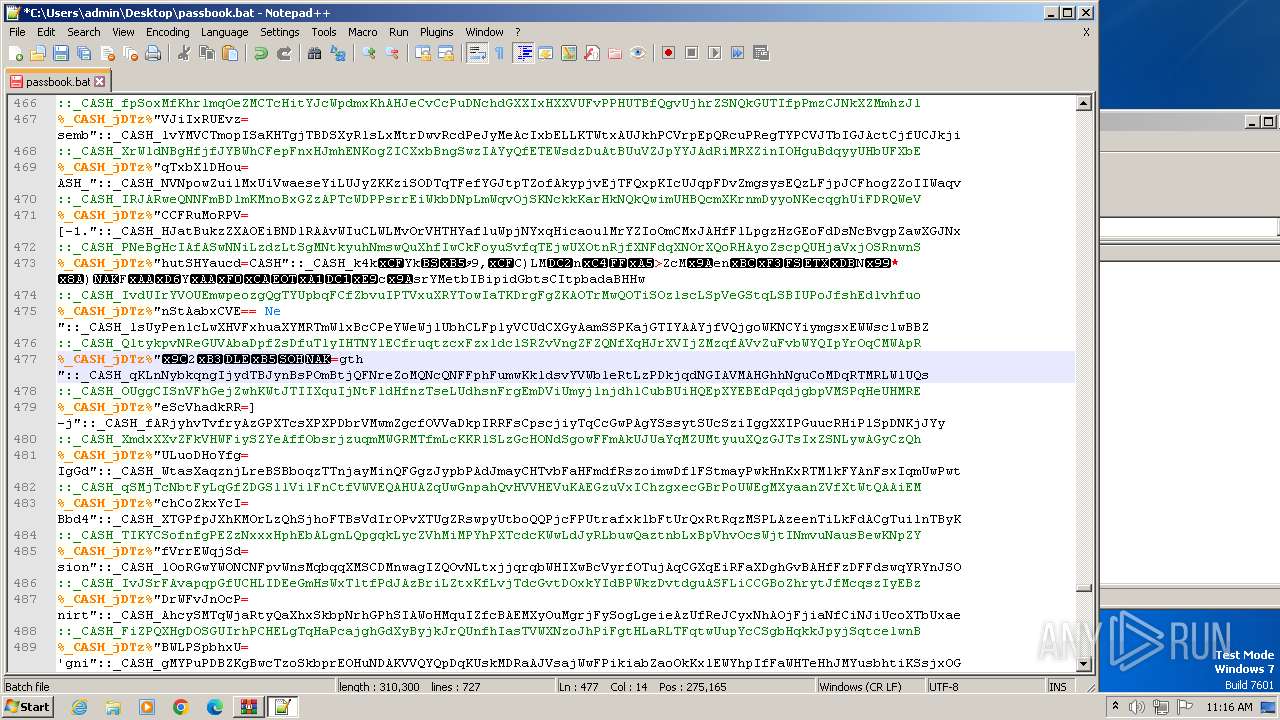
Task: Save the current recorded macro icon
Action: (x=760, y=53)
